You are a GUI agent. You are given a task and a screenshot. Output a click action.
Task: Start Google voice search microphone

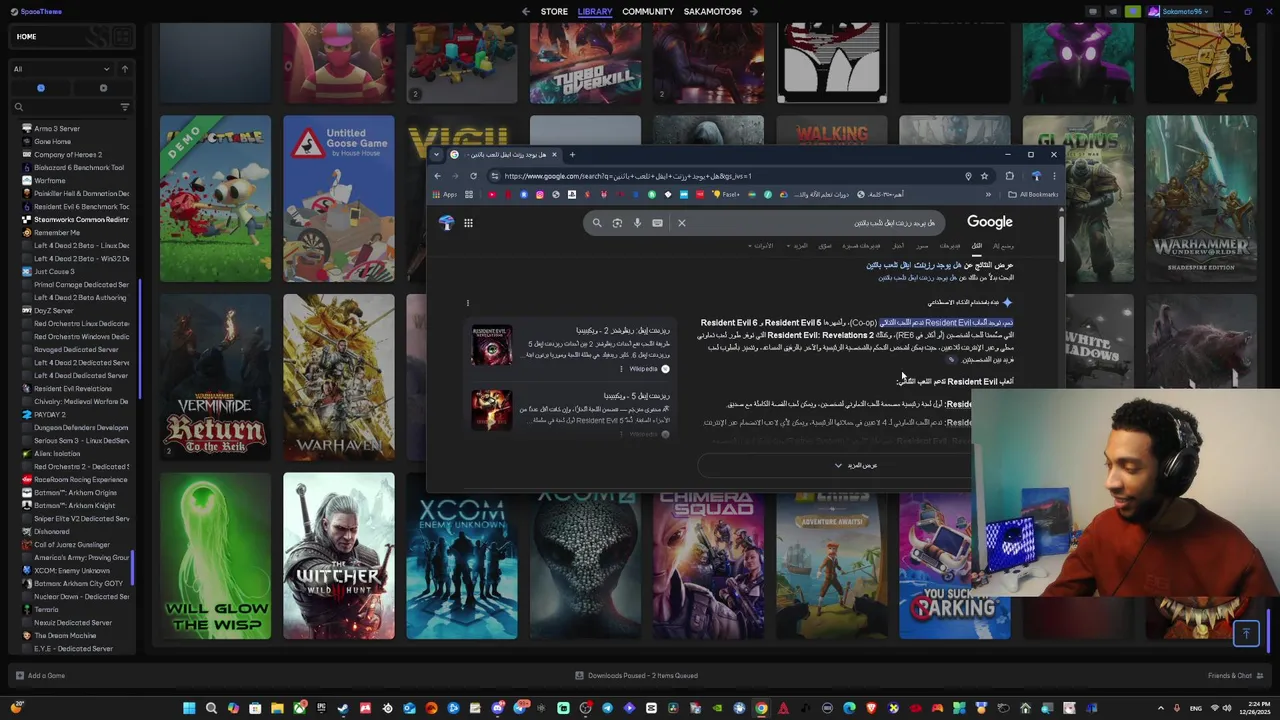tap(637, 223)
